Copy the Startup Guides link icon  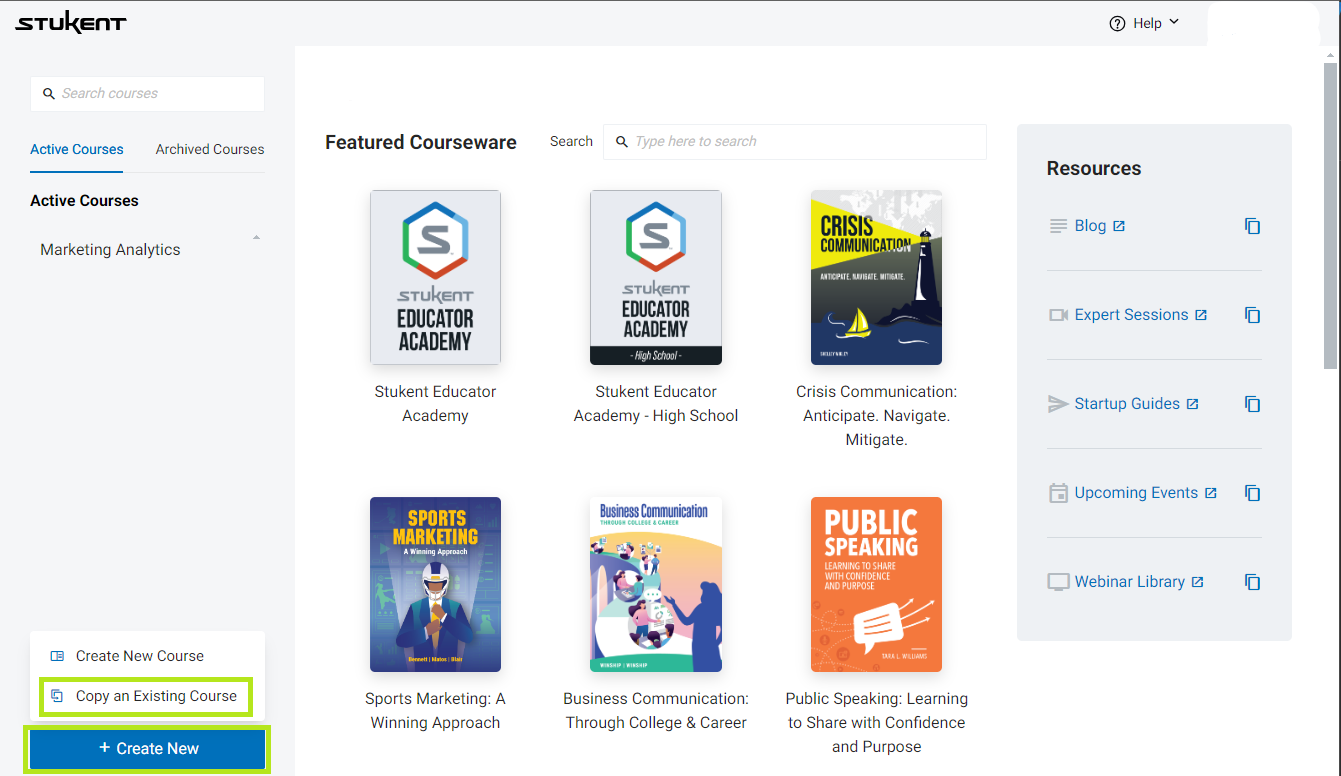tap(1252, 404)
